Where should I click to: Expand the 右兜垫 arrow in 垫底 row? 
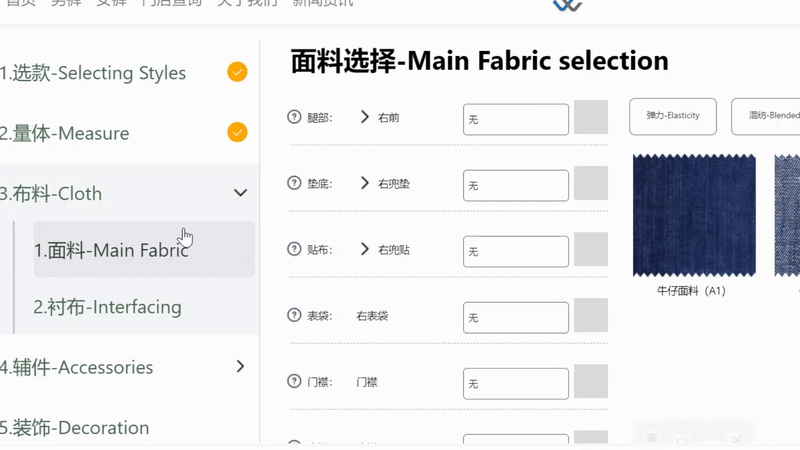[x=365, y=183]
